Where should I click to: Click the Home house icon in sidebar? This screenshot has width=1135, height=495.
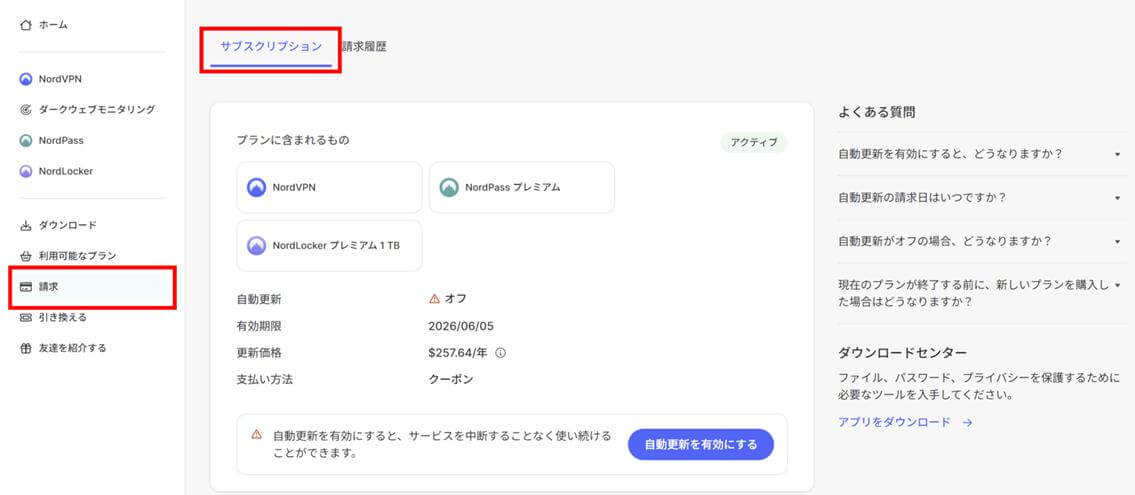26,25
